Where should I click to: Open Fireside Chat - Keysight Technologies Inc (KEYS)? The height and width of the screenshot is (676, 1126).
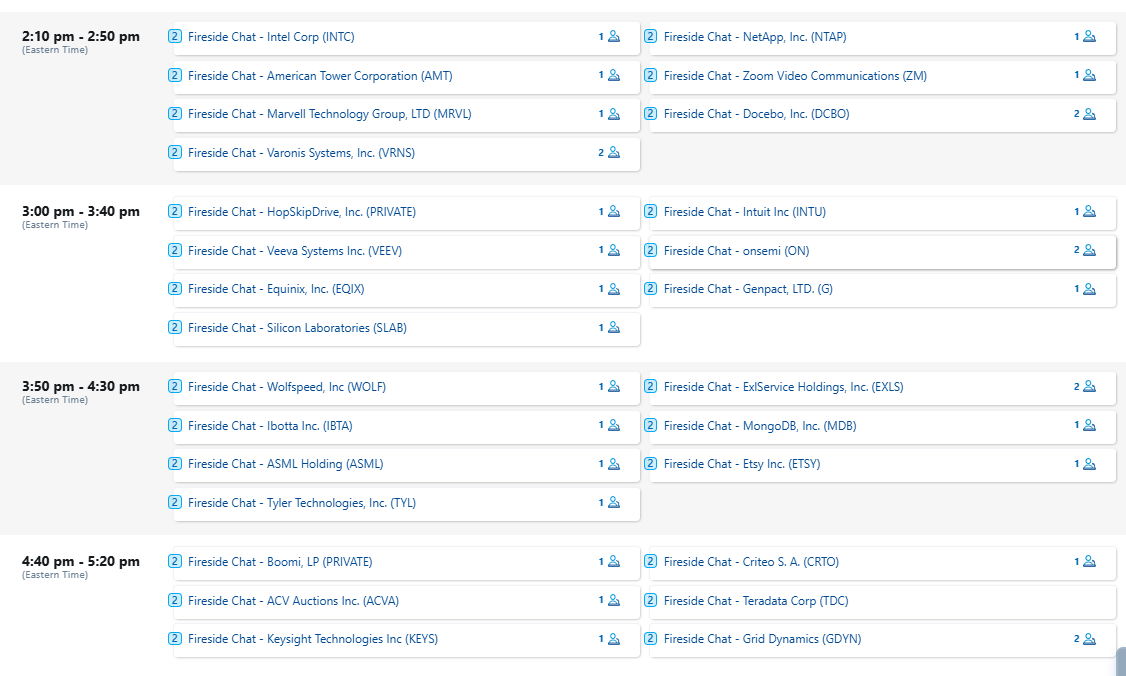point(312,639)
